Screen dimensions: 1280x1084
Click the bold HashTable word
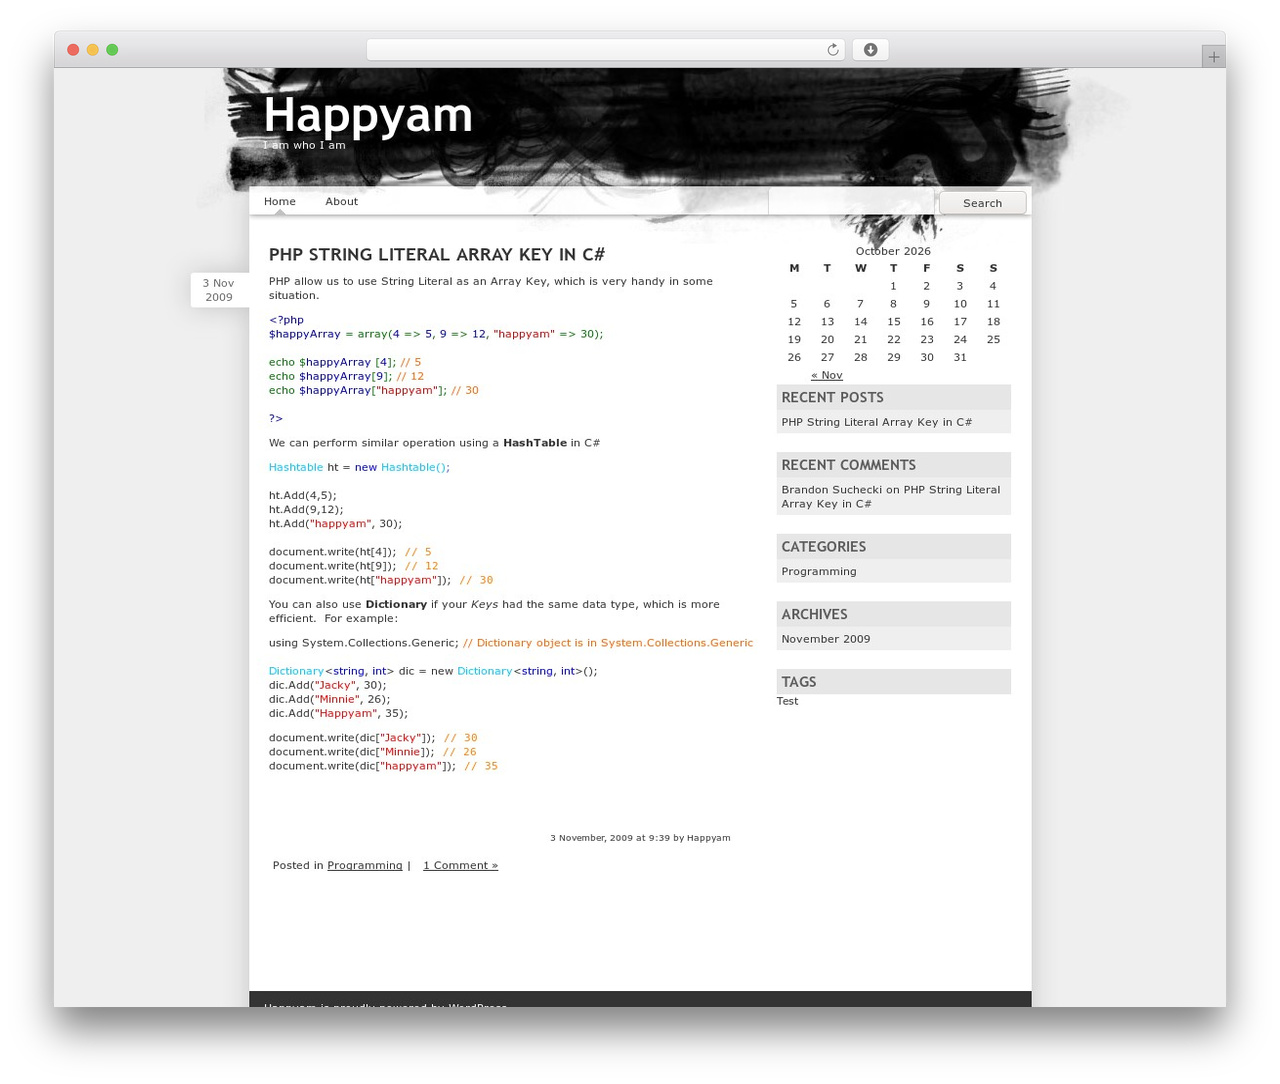click(535, 443)
